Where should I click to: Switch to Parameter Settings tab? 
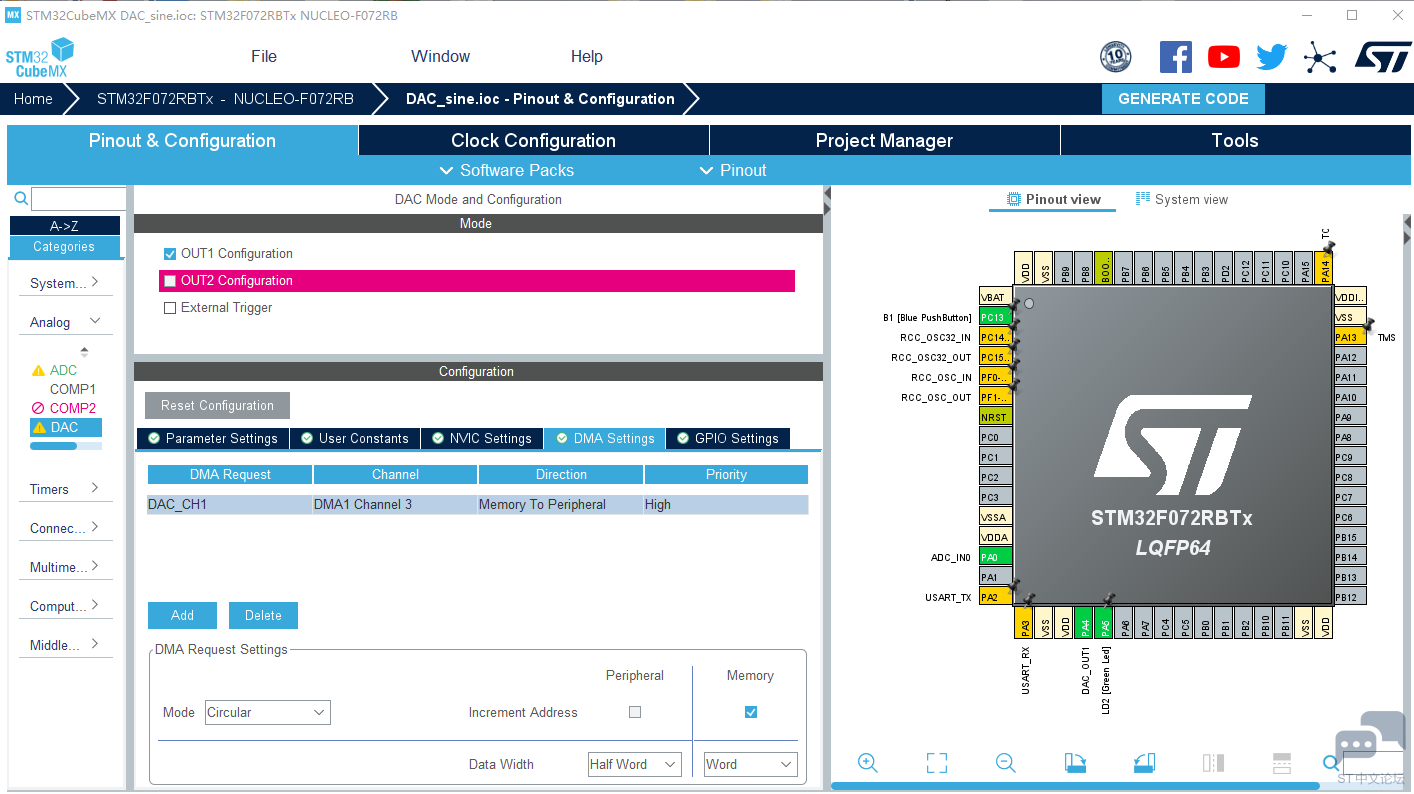(213, 439)
